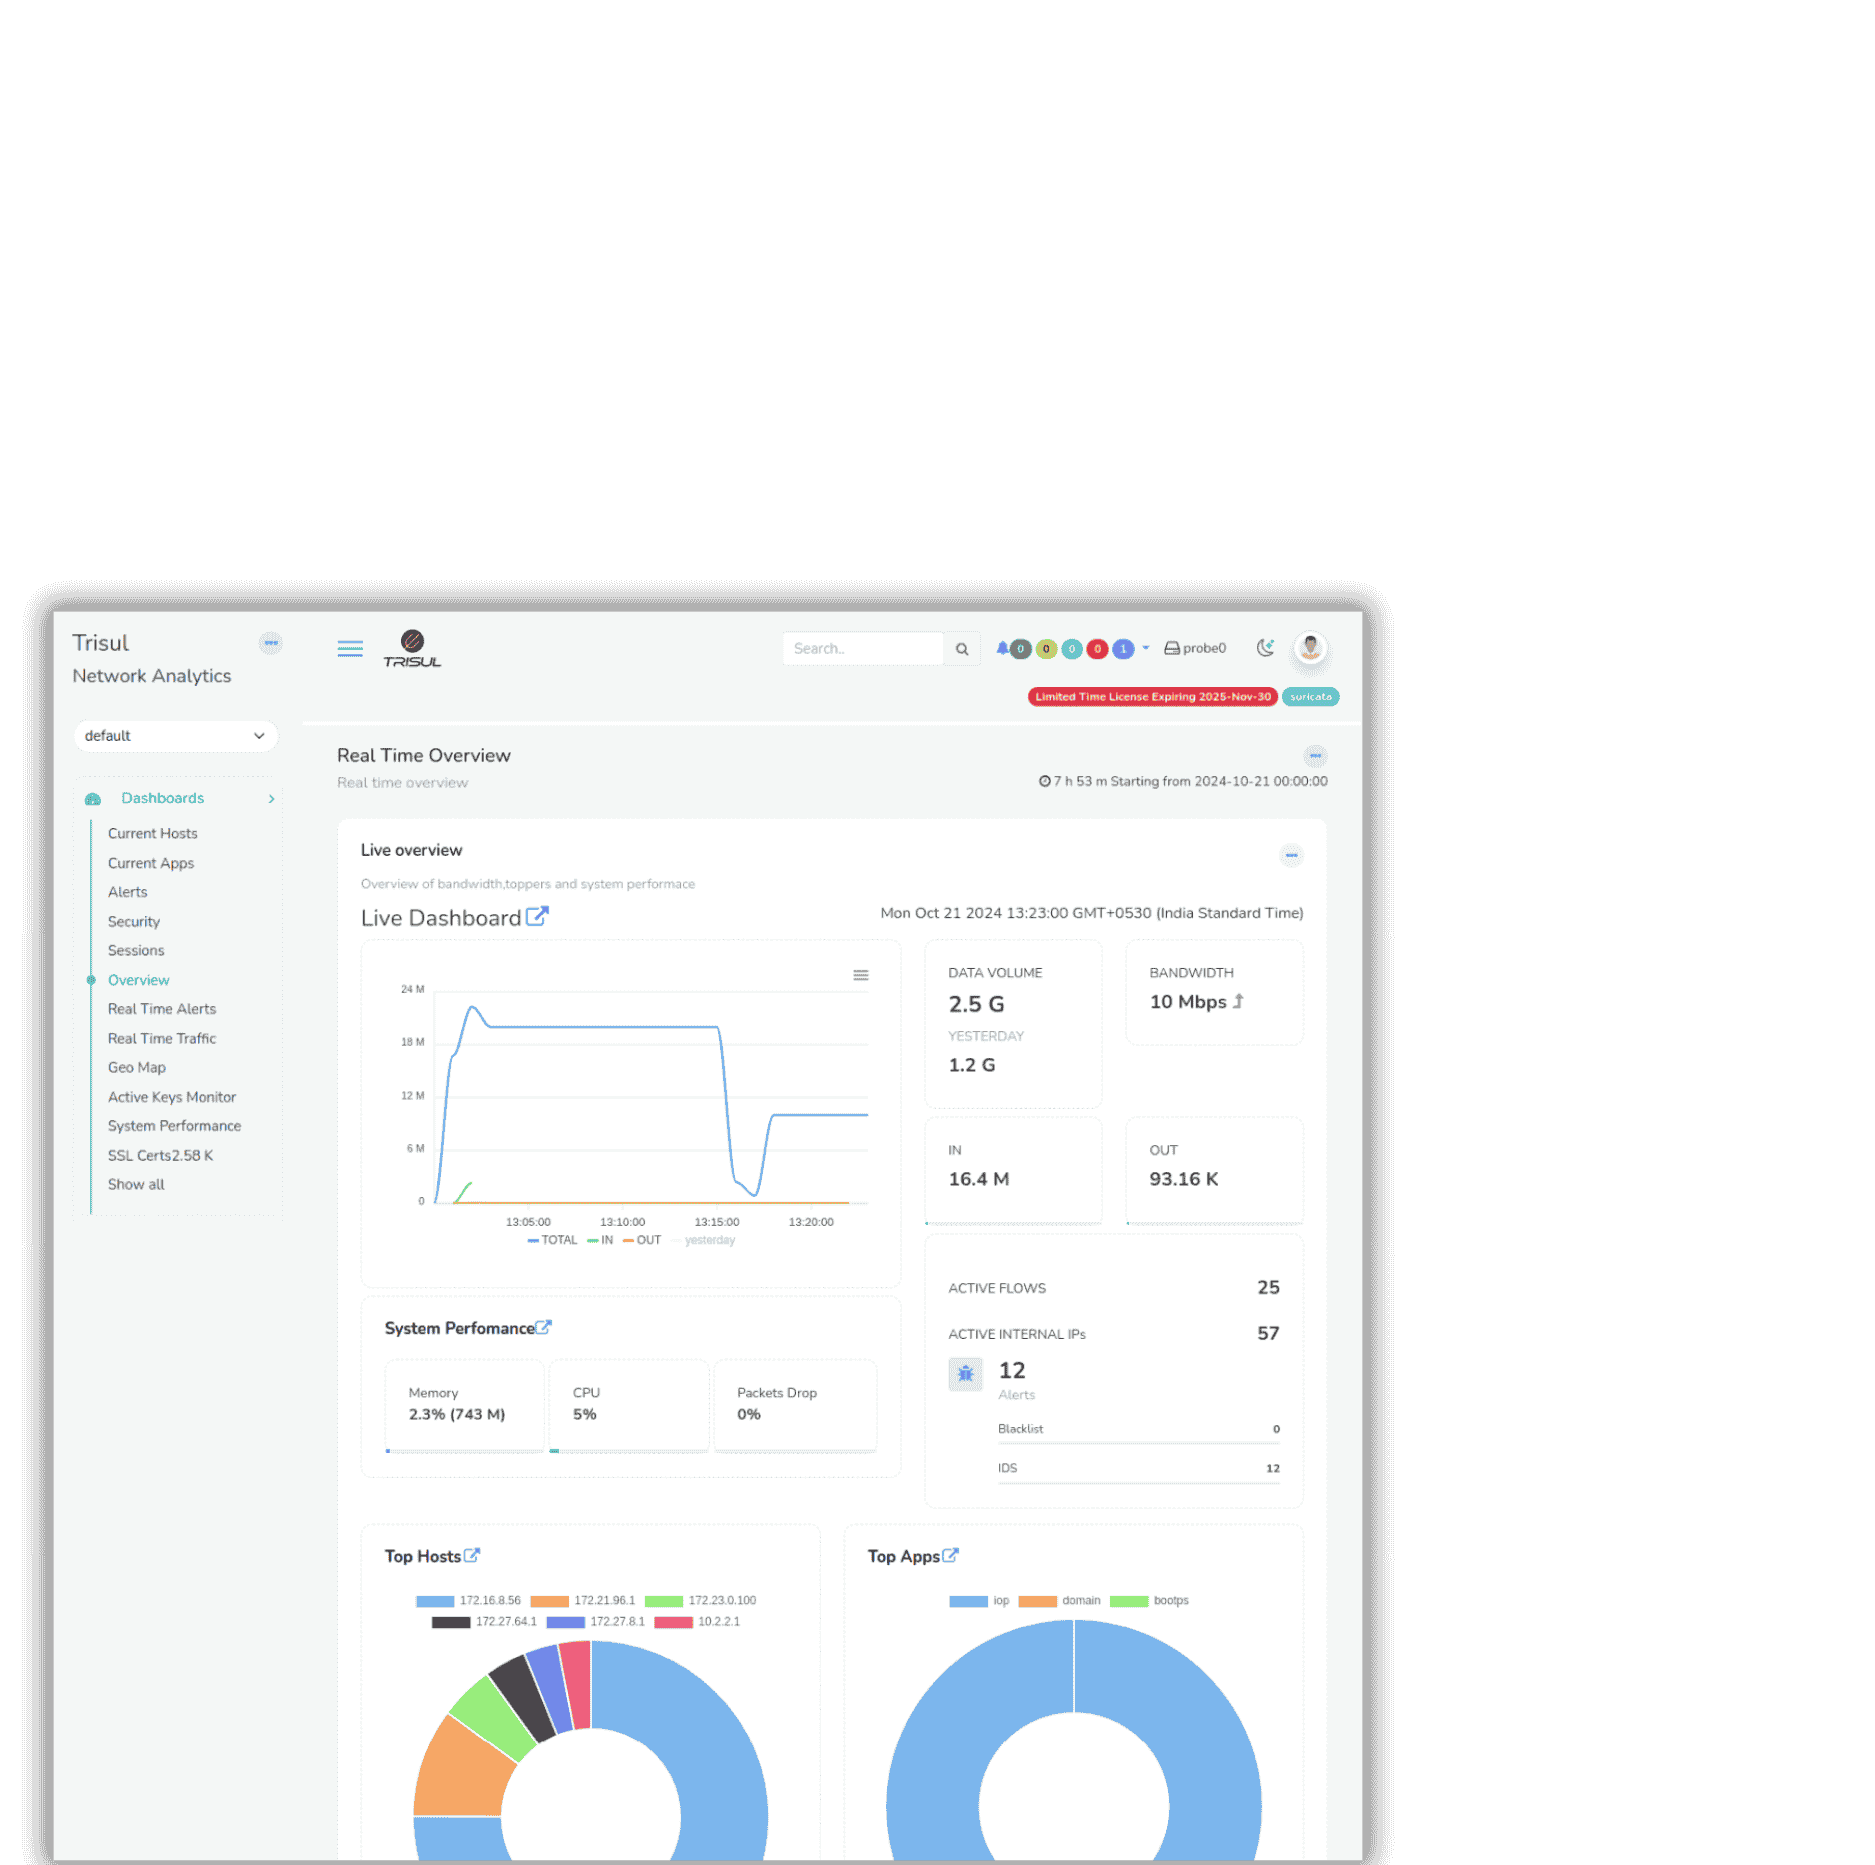Viewport: 1875px width, 1865px height.
Task: Click the domain color swatch in Top Apps
Action: pyautogui.click(x=1037, y=1601)
